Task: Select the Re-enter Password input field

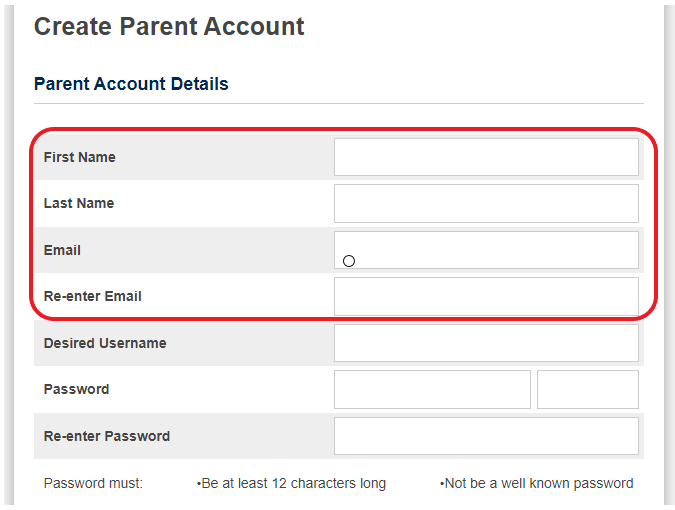Action: pyautogui.click(x=486, y=436)
